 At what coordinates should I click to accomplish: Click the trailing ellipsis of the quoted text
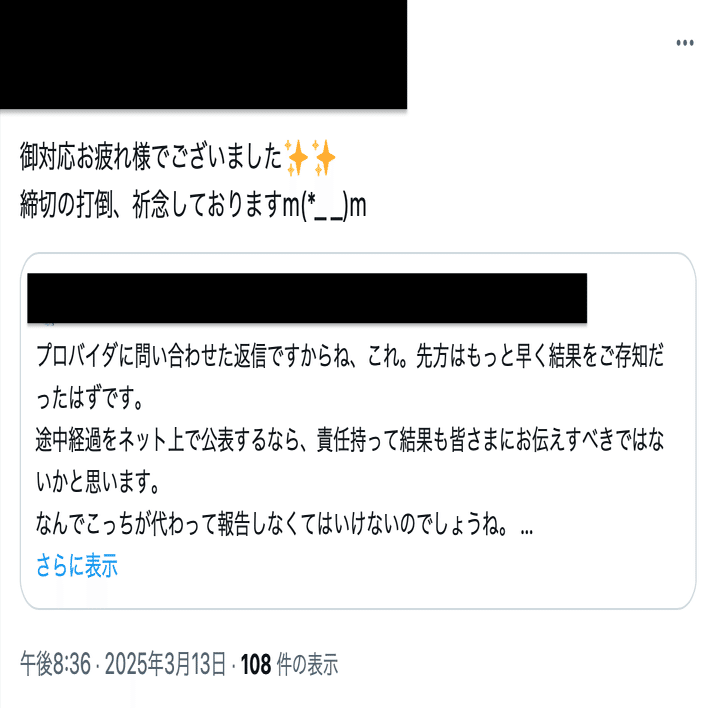pyautogui.click(x=526, y=531)
